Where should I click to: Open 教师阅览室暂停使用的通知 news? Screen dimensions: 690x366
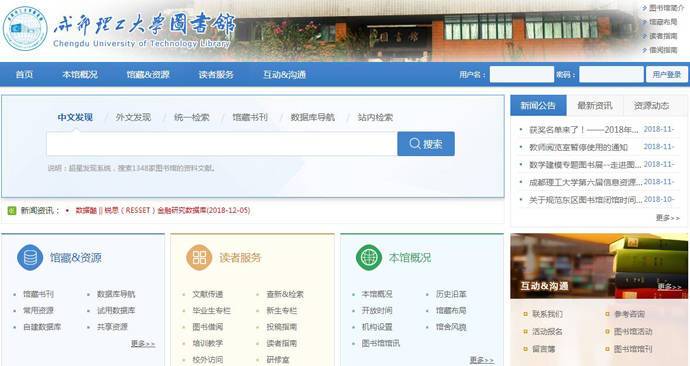[578, 147]
